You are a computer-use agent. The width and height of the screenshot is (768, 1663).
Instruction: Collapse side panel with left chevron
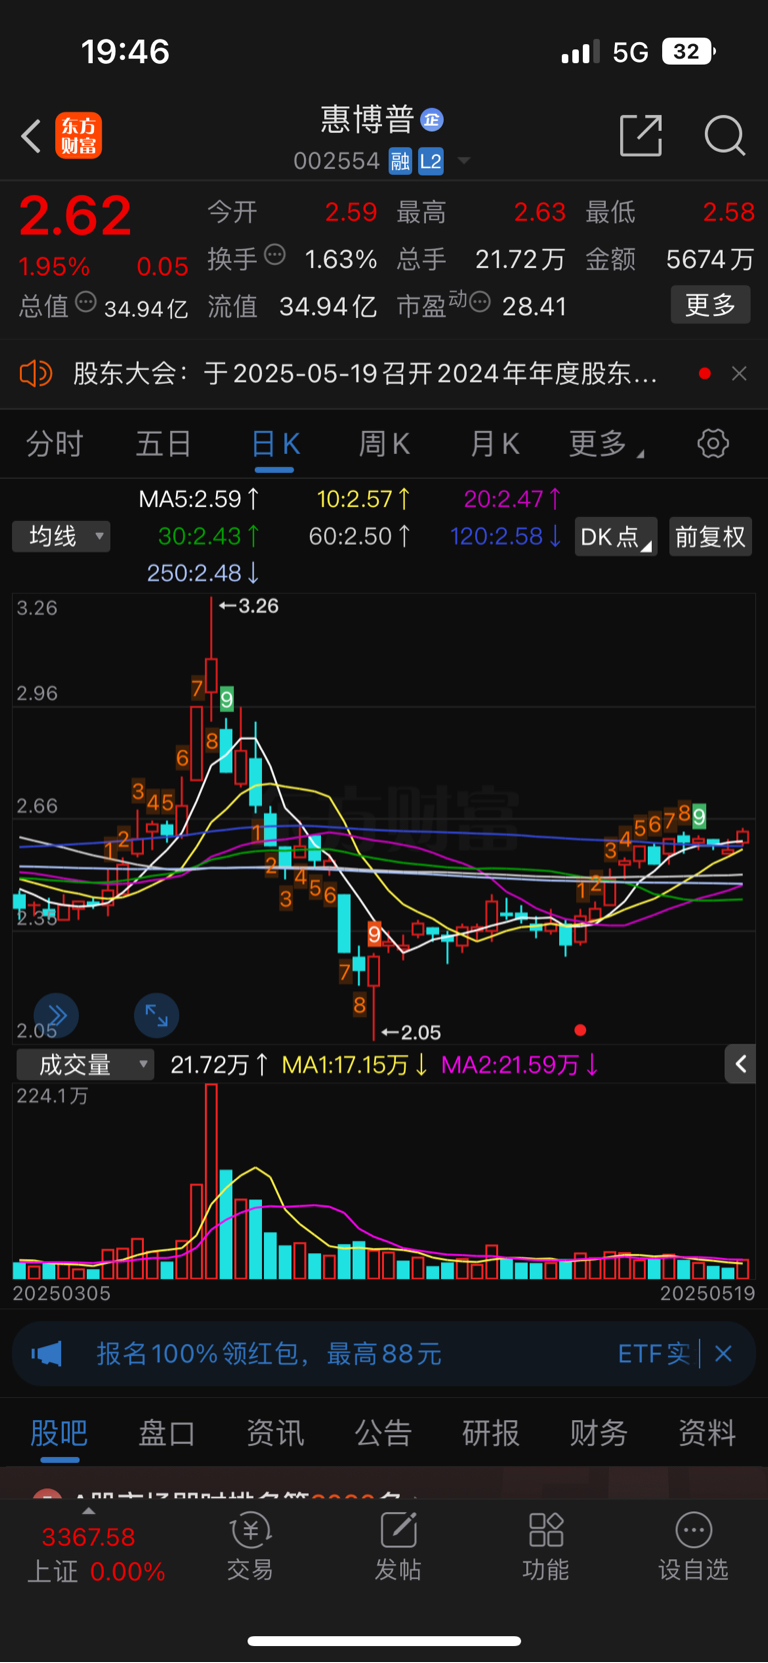point(740,1065)
